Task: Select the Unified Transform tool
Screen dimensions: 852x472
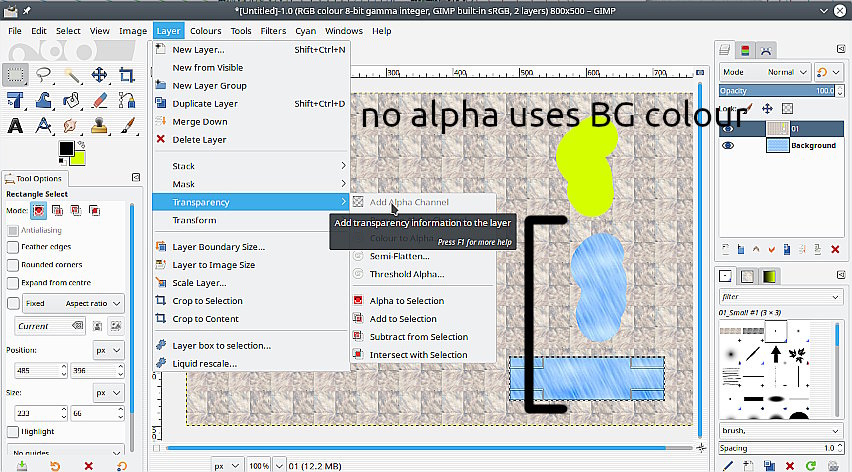Action: [x=15, y=100]
